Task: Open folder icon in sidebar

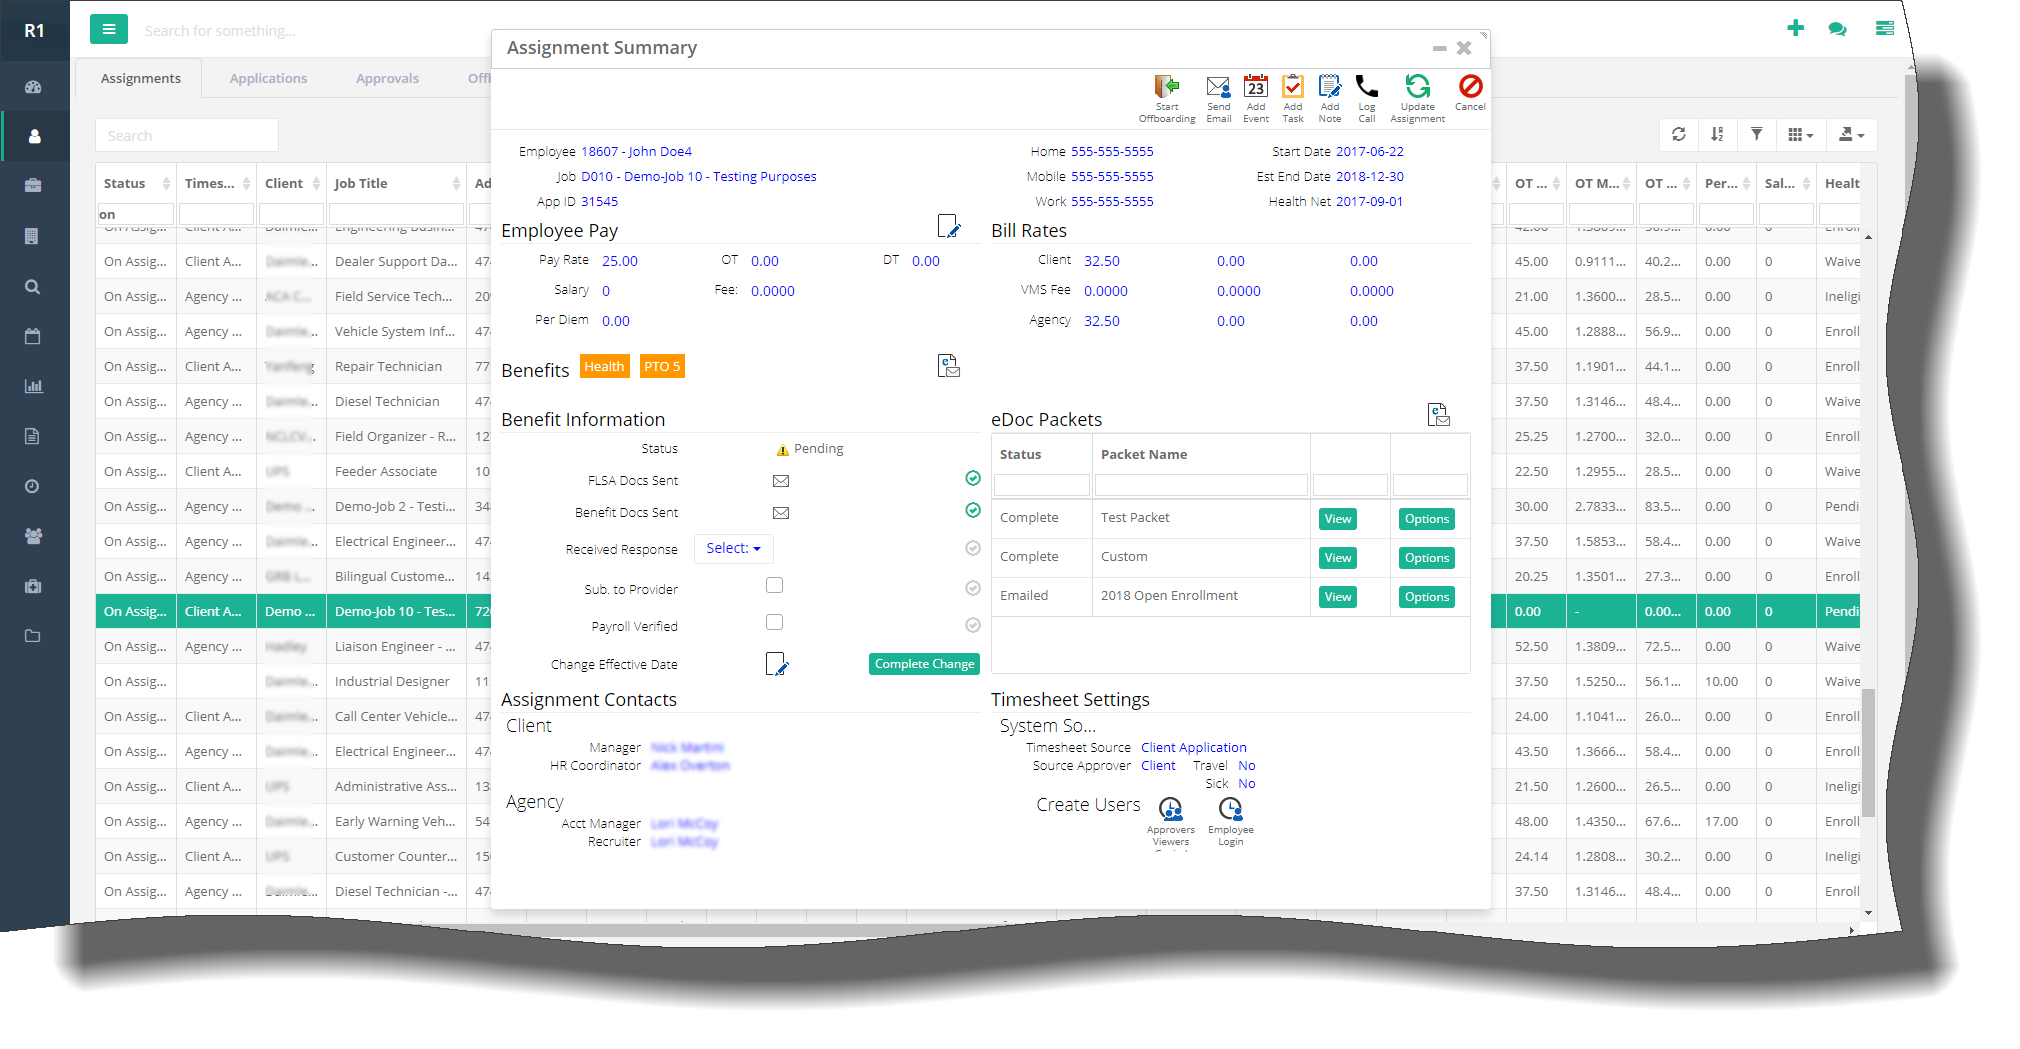Action: pos(33,636)
